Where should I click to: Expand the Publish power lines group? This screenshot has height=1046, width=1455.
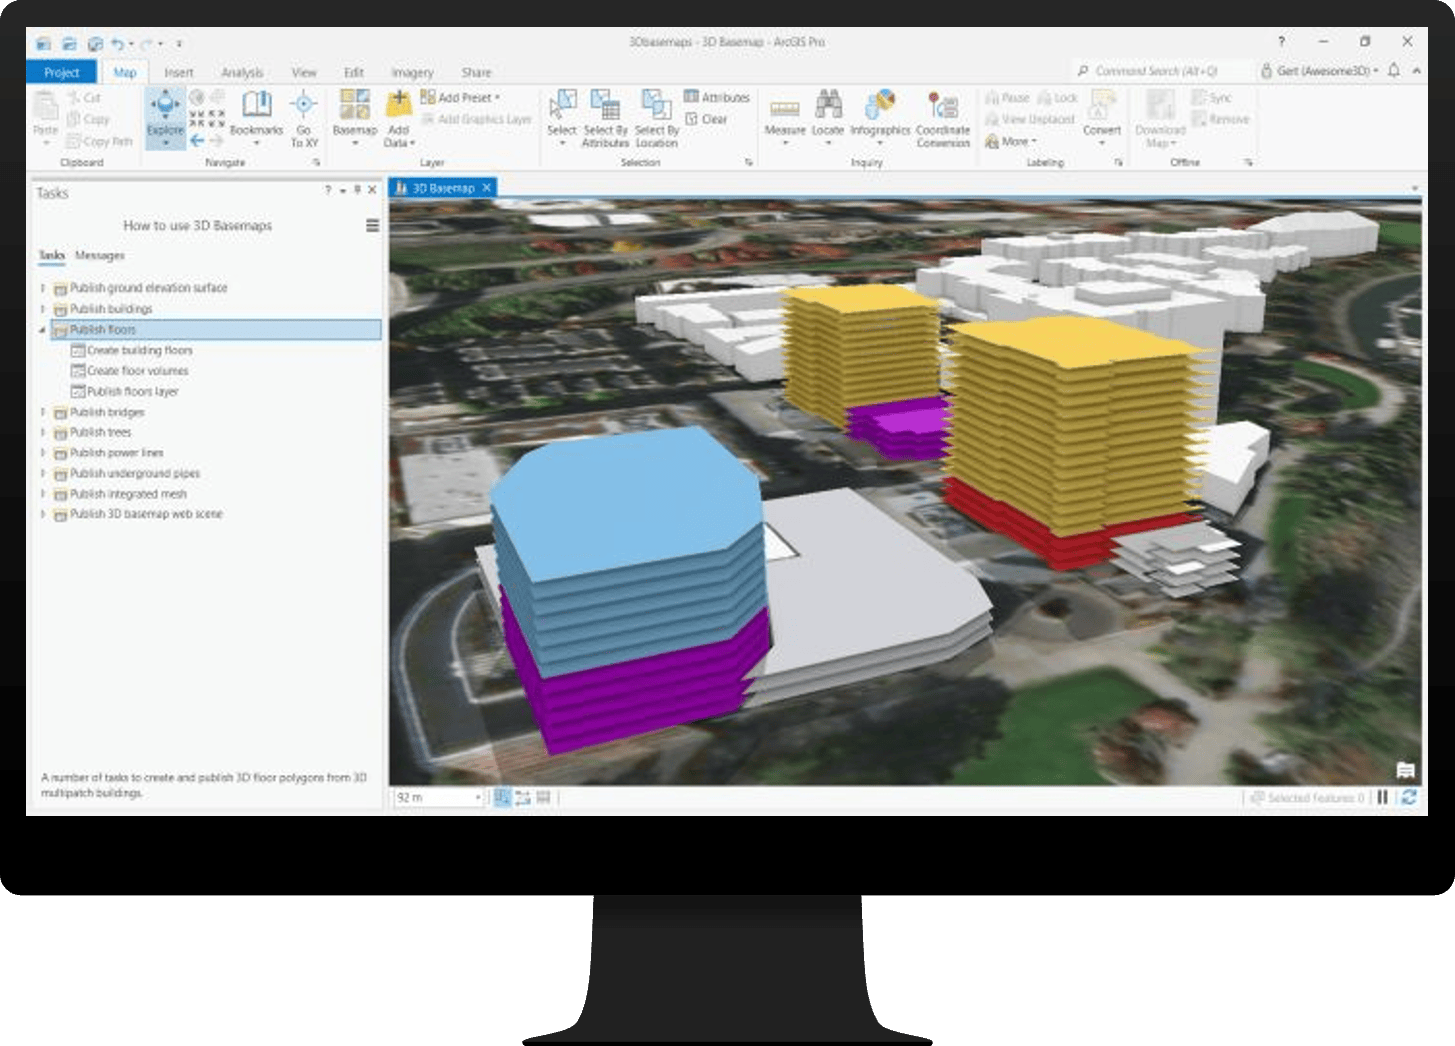(x=43, y=453)
